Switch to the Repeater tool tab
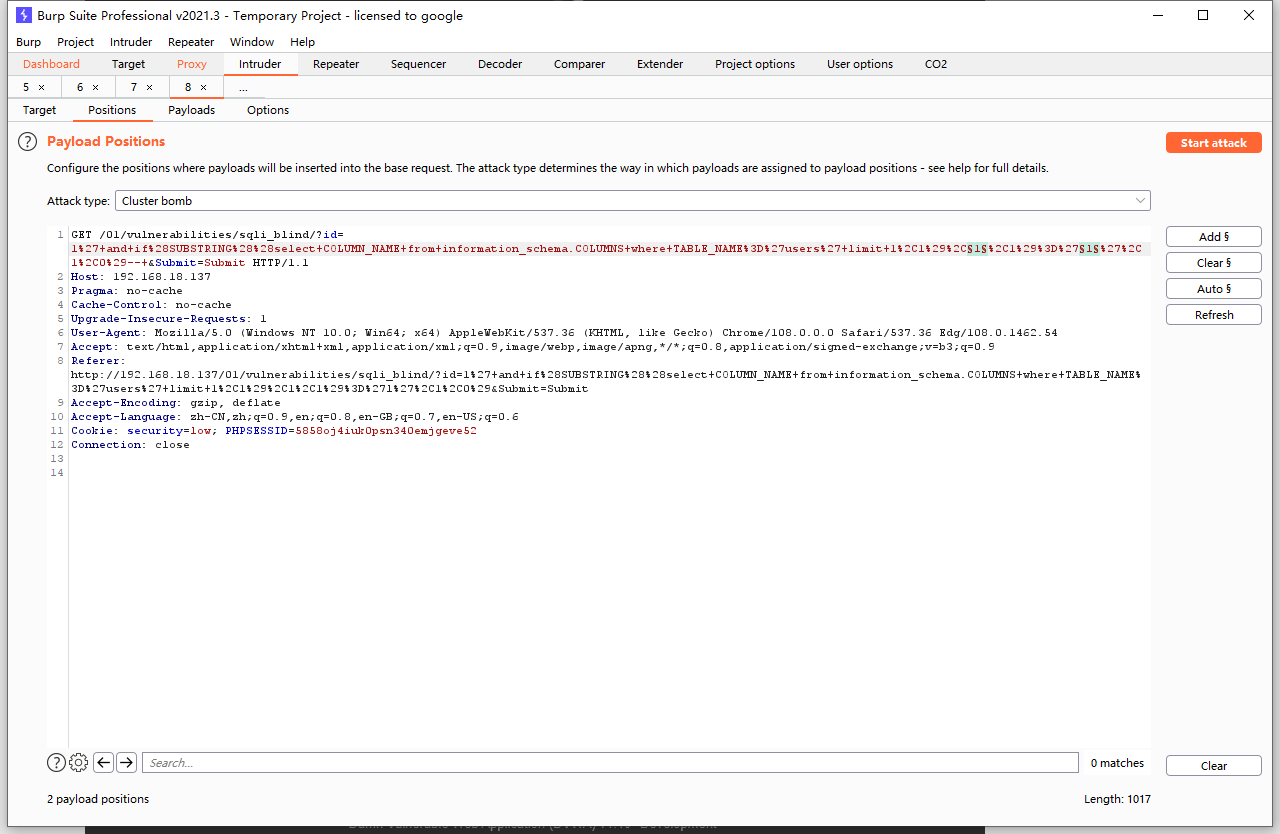The width and height of the screenshot is (1280, 834). tap(336, 64)
